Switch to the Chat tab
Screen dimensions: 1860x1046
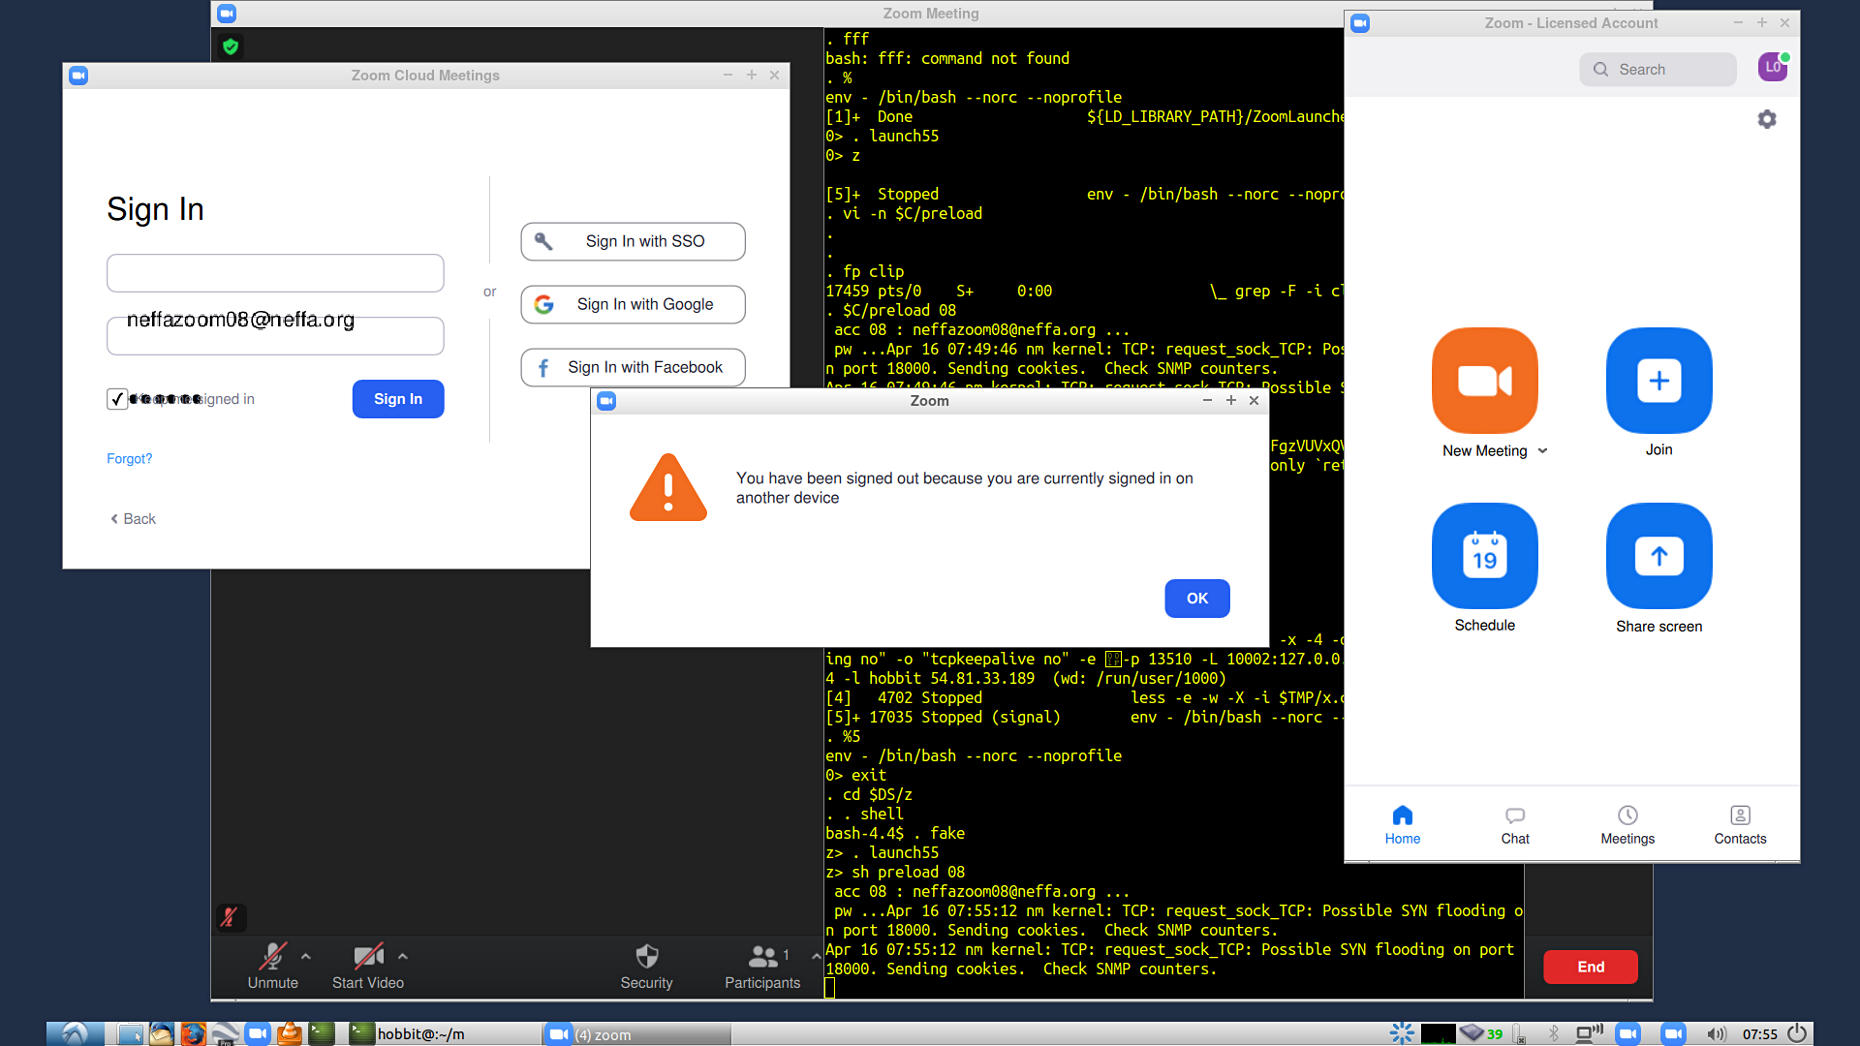pyautogui.click(x=1514, y=825)
